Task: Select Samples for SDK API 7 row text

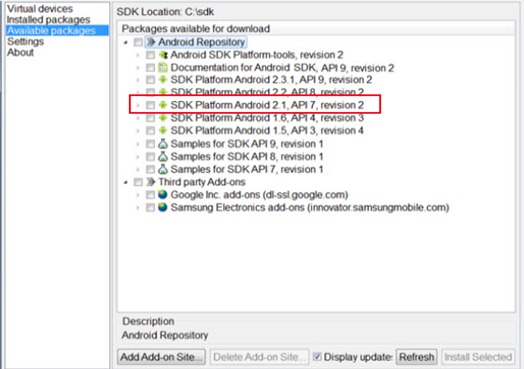Action: click(247, 169)
